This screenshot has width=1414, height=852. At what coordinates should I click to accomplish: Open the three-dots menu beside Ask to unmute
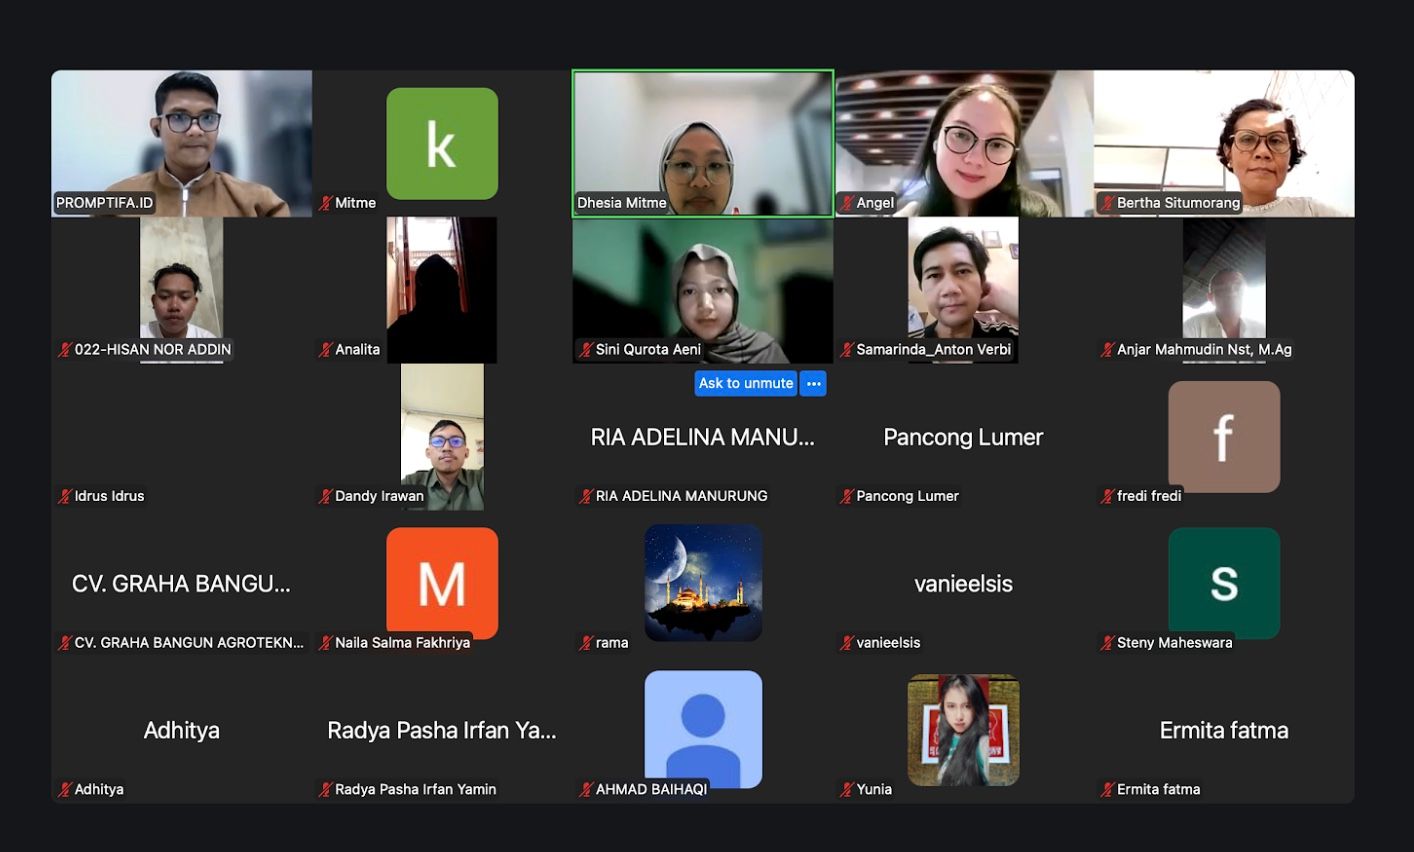point(813,383)
